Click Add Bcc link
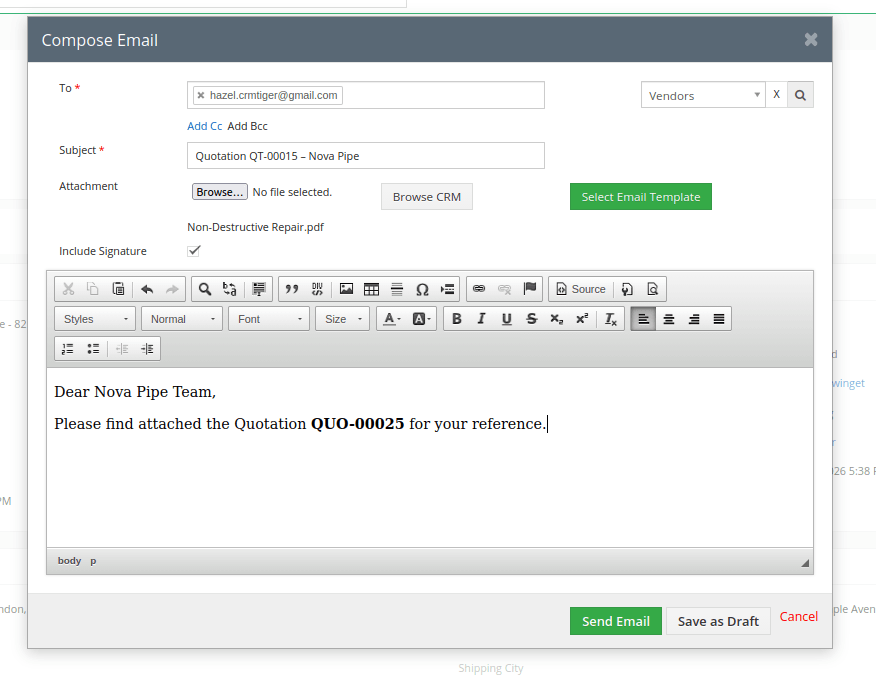The width and height of the screenshot is (876, 681). pyautogui.click(x=247, y=126)
